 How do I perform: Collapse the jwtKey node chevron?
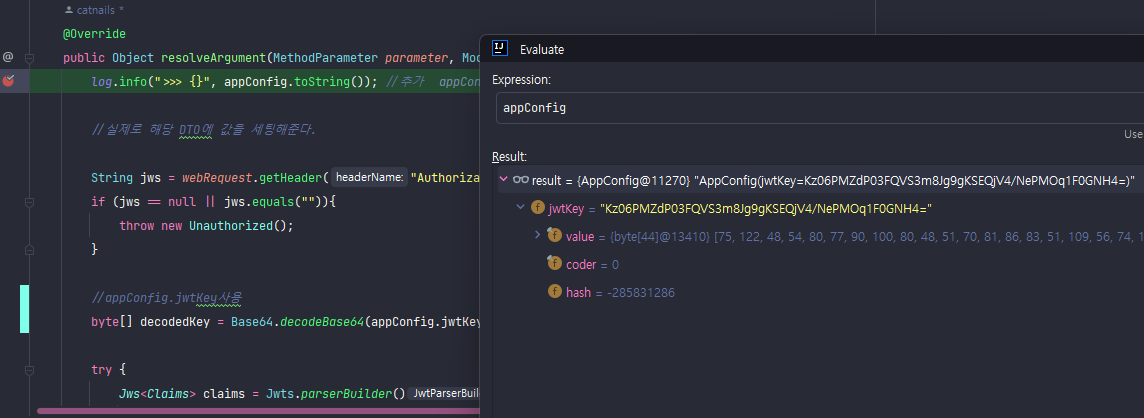pos(520,208)
